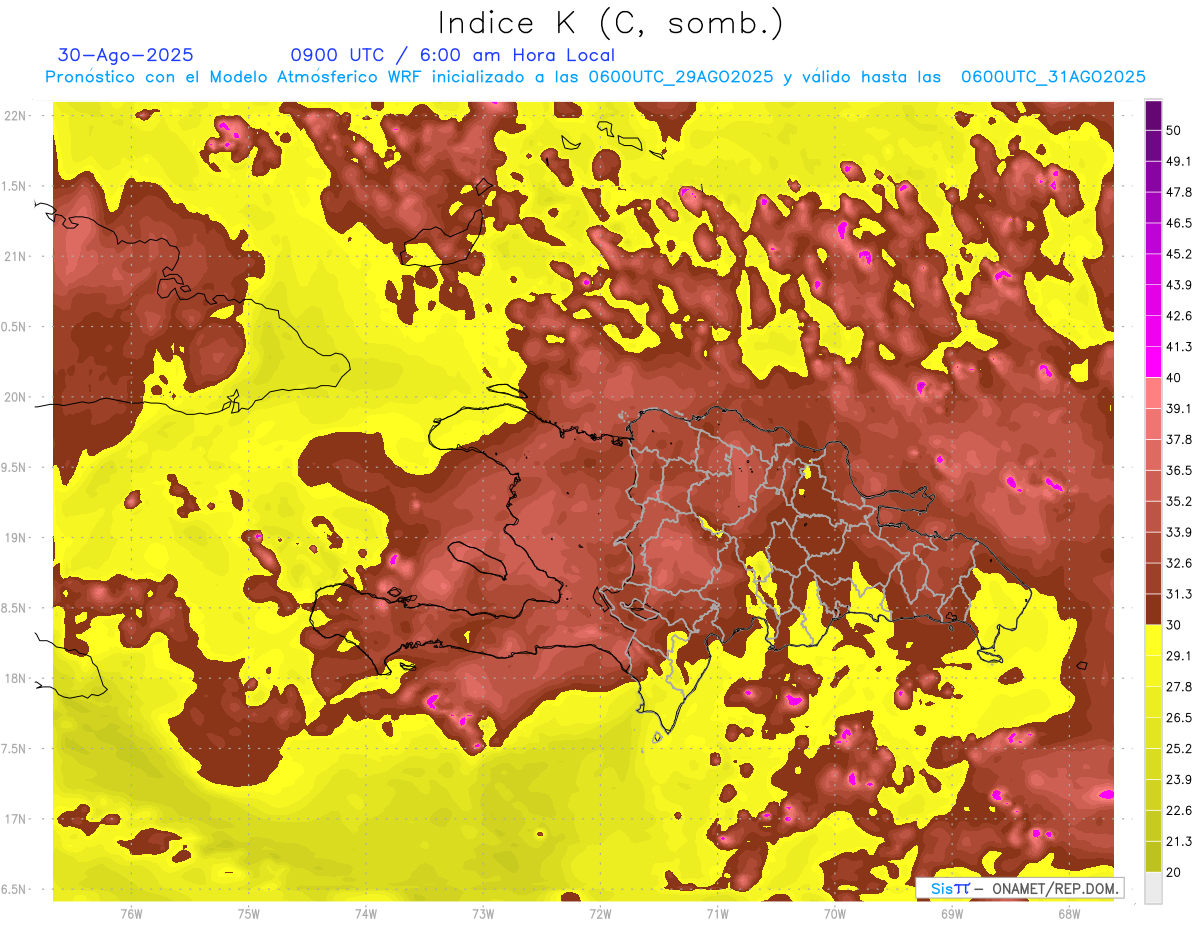Image resolution: width=1200 pixels, height=927 pixels.
Task: Pick the dark purple swatch above 50
Action: [x=1154, y=115]
